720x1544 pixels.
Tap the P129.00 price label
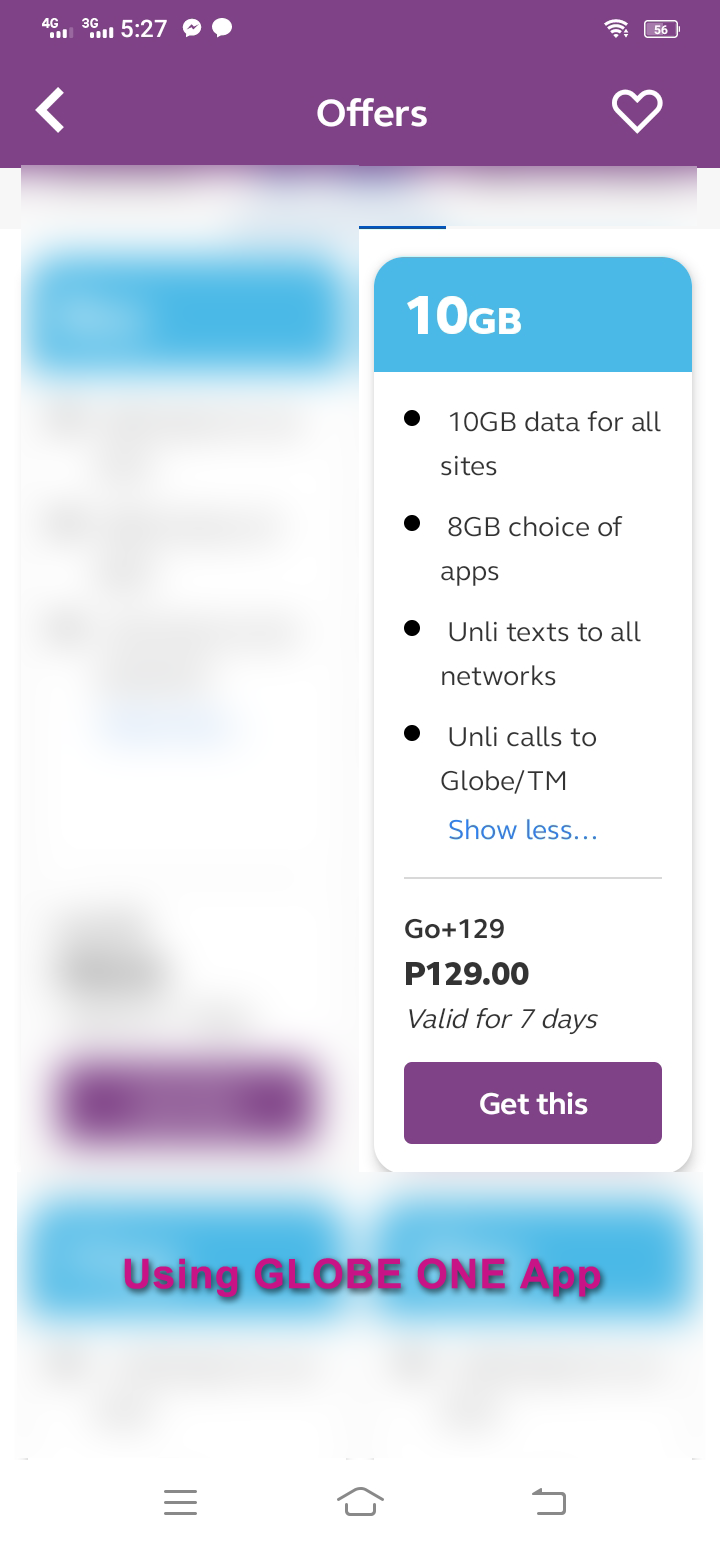point(466,973)
